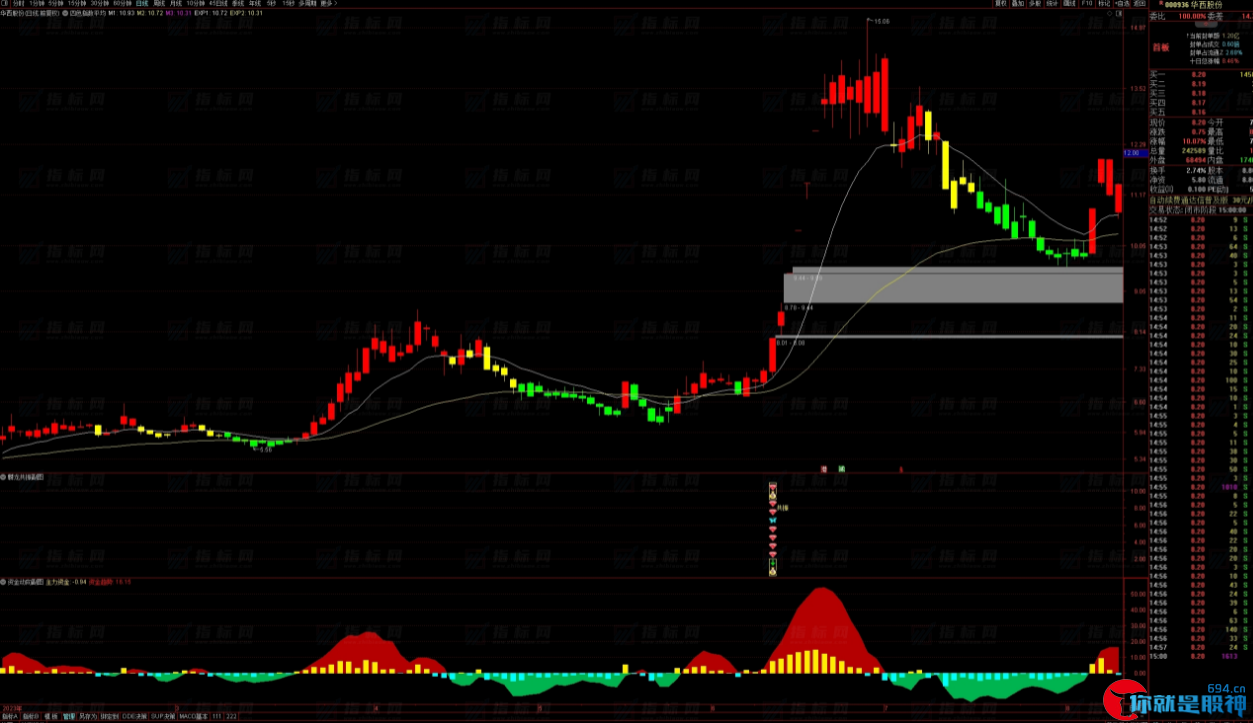Select the 111 template tab
This screenshot has height=723, width=1253.
coord(217,717)
